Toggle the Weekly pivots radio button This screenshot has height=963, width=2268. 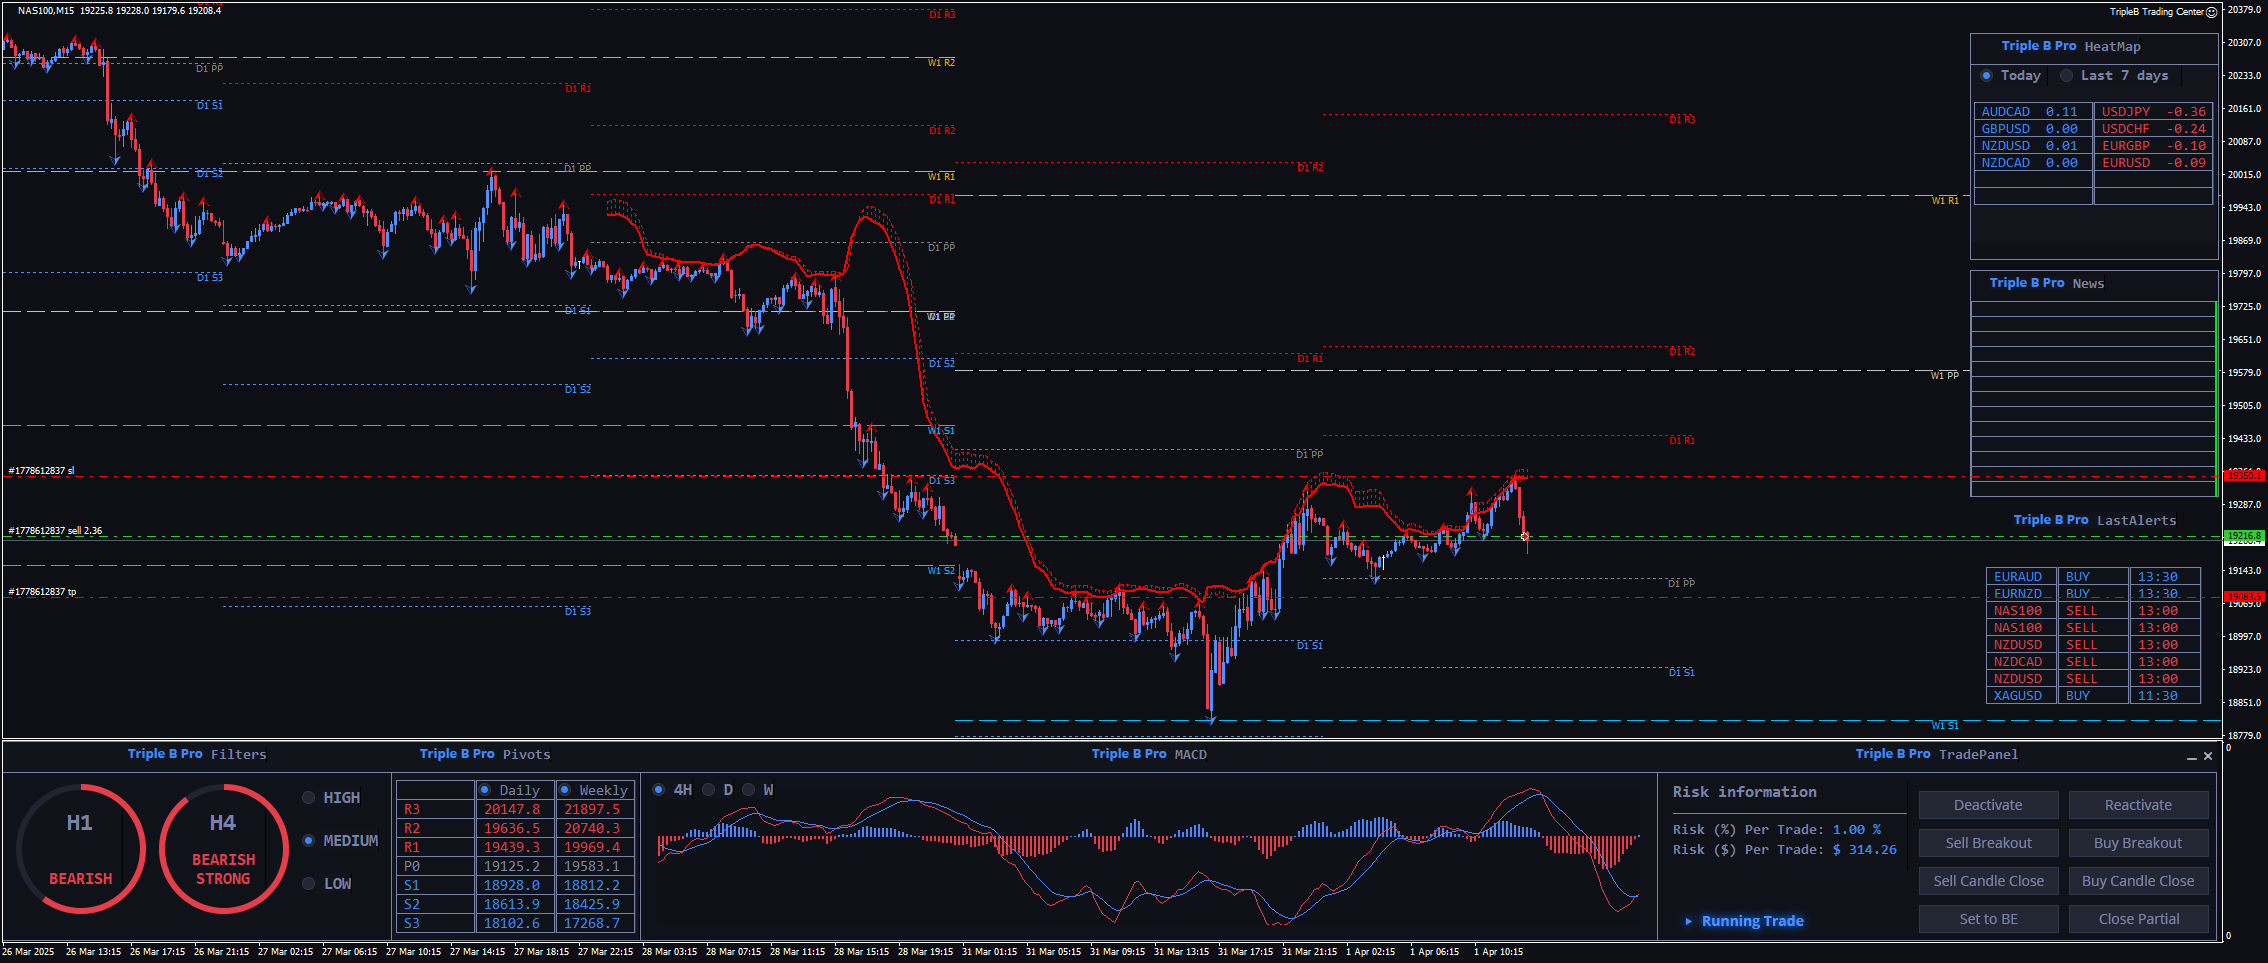point(565,790)
